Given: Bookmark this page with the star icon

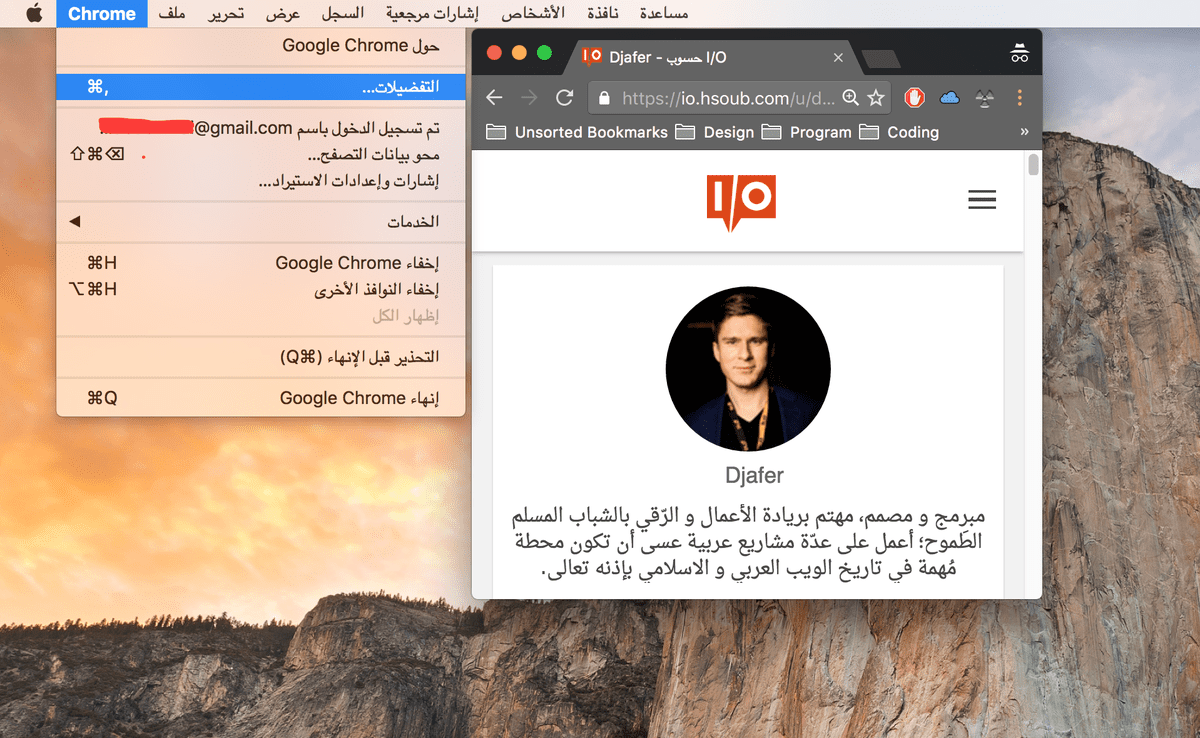Looking at the screenshot, I should pos(876,98).
